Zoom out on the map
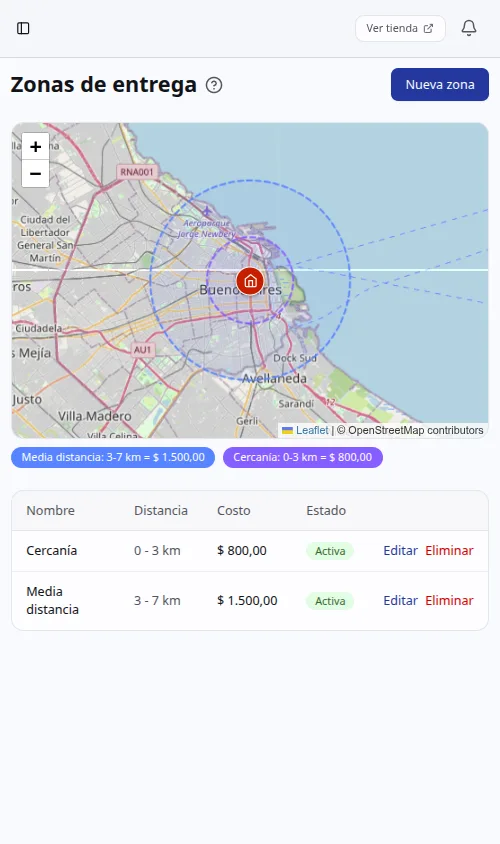The width and height of the screenshot is (500, 844). [x=36, y=174]
